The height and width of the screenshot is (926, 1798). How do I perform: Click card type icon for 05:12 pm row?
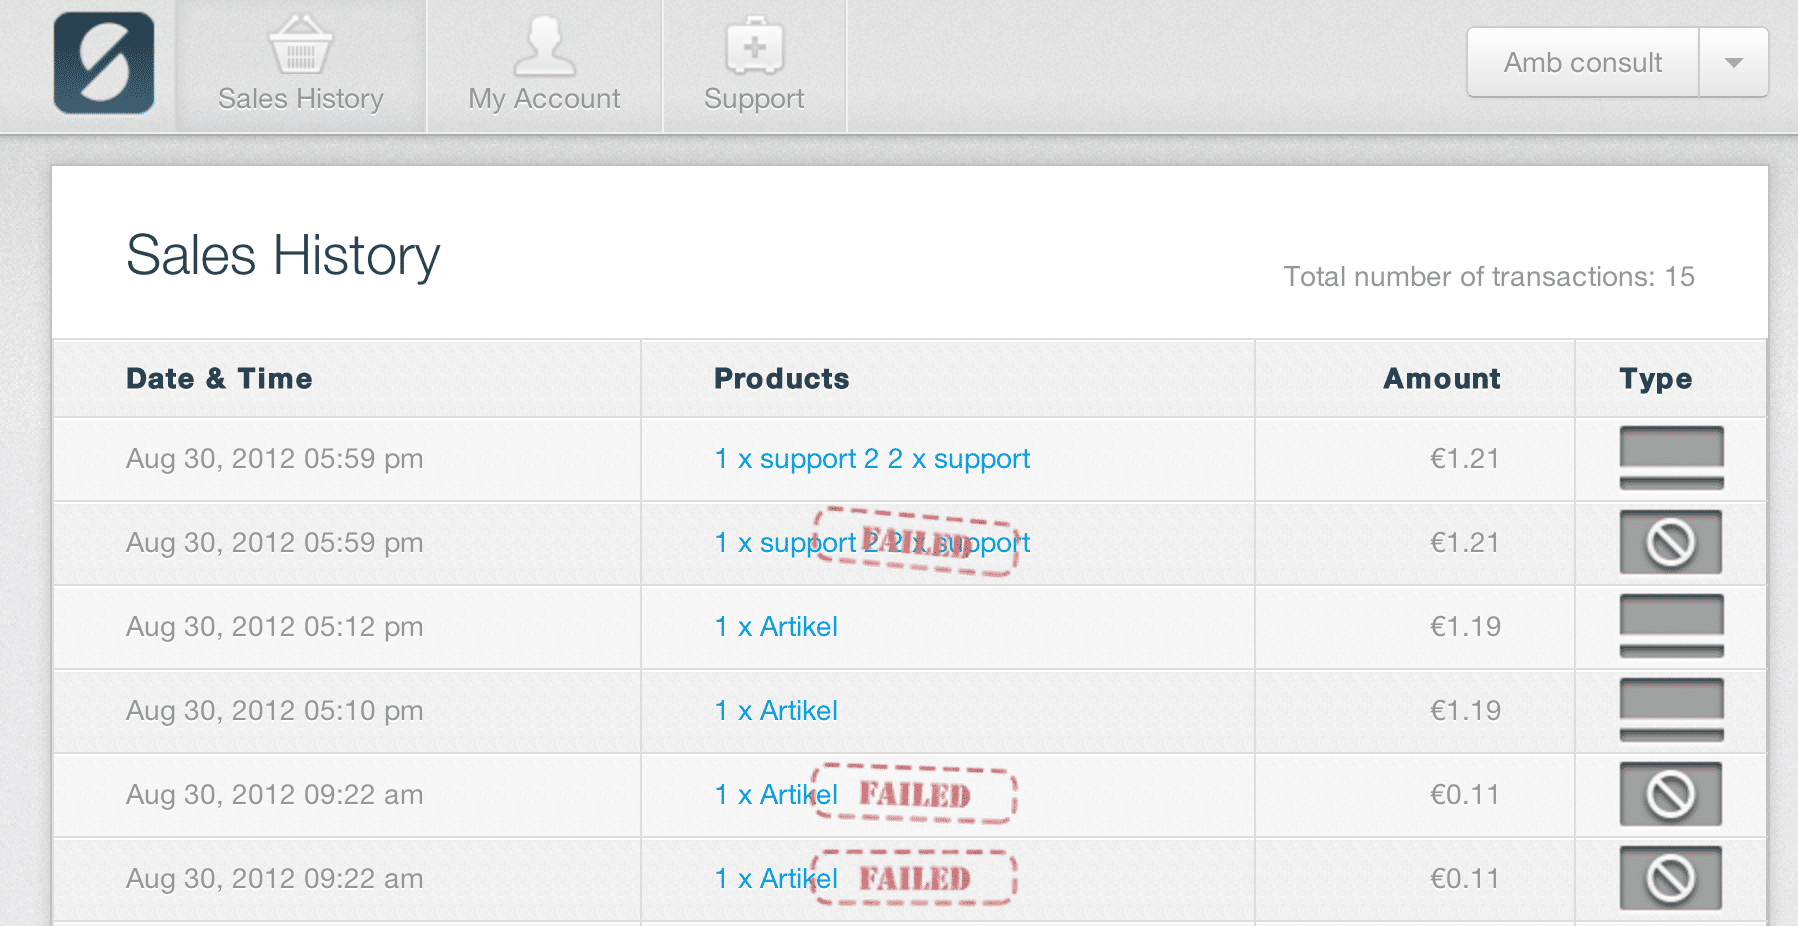tap(1671, 626)
